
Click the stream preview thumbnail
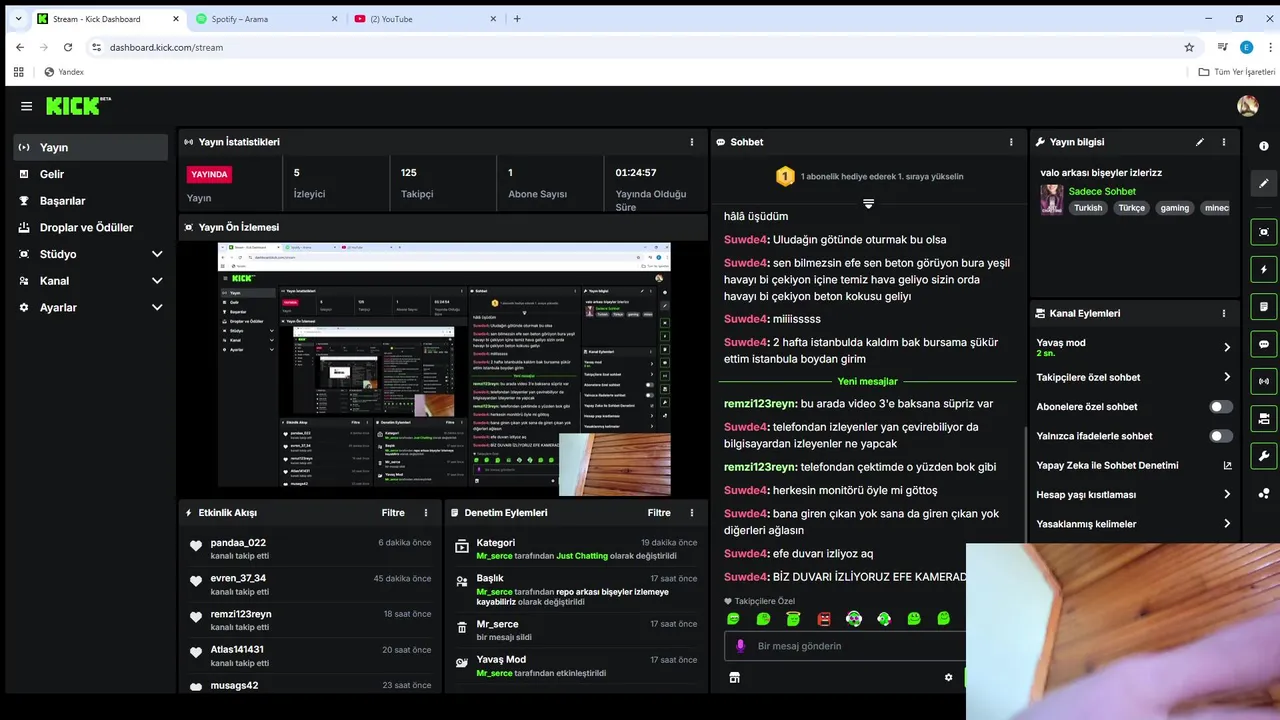point(444,369)
